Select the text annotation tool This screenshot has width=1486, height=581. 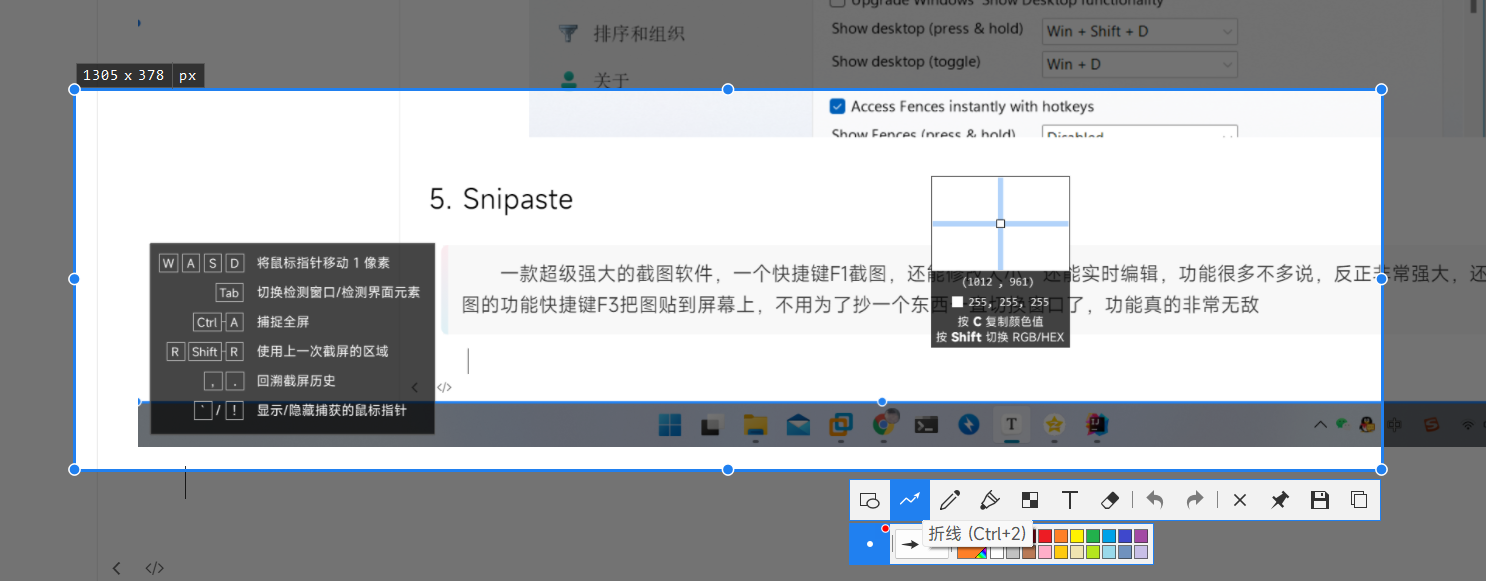[1069, 500]
